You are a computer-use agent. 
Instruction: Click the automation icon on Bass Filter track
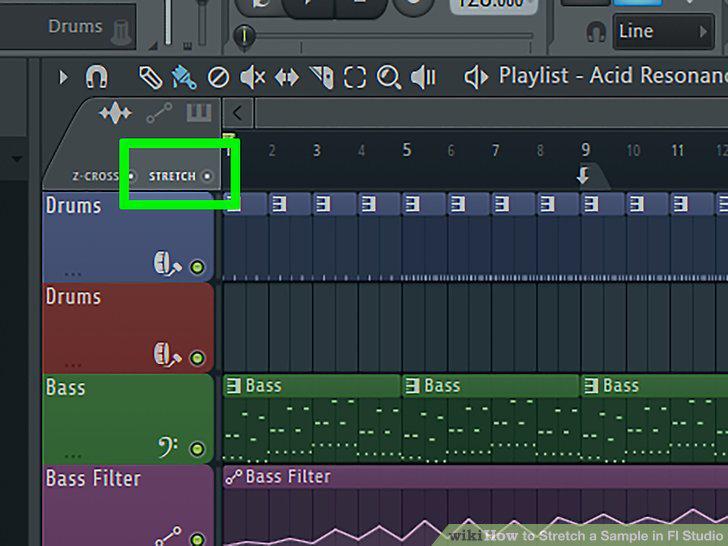(x=168, y=536)
